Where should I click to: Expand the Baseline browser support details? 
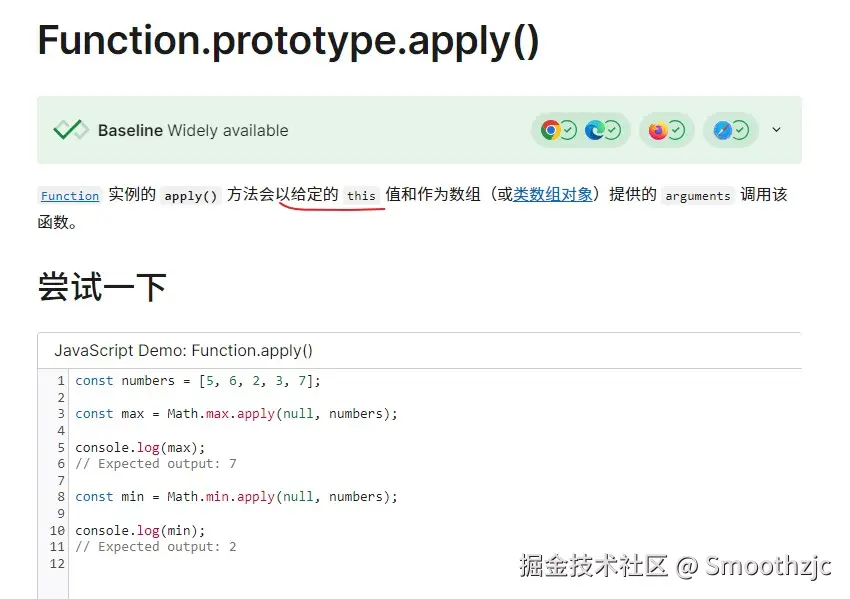(x=776, y=130)
